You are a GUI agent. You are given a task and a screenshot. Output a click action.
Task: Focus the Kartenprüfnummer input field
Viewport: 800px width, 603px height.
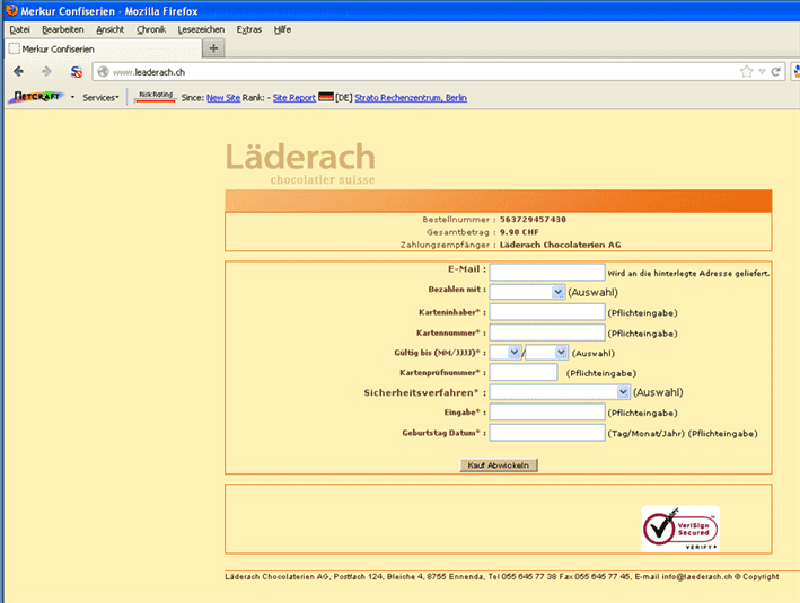(x=523, y=372)
